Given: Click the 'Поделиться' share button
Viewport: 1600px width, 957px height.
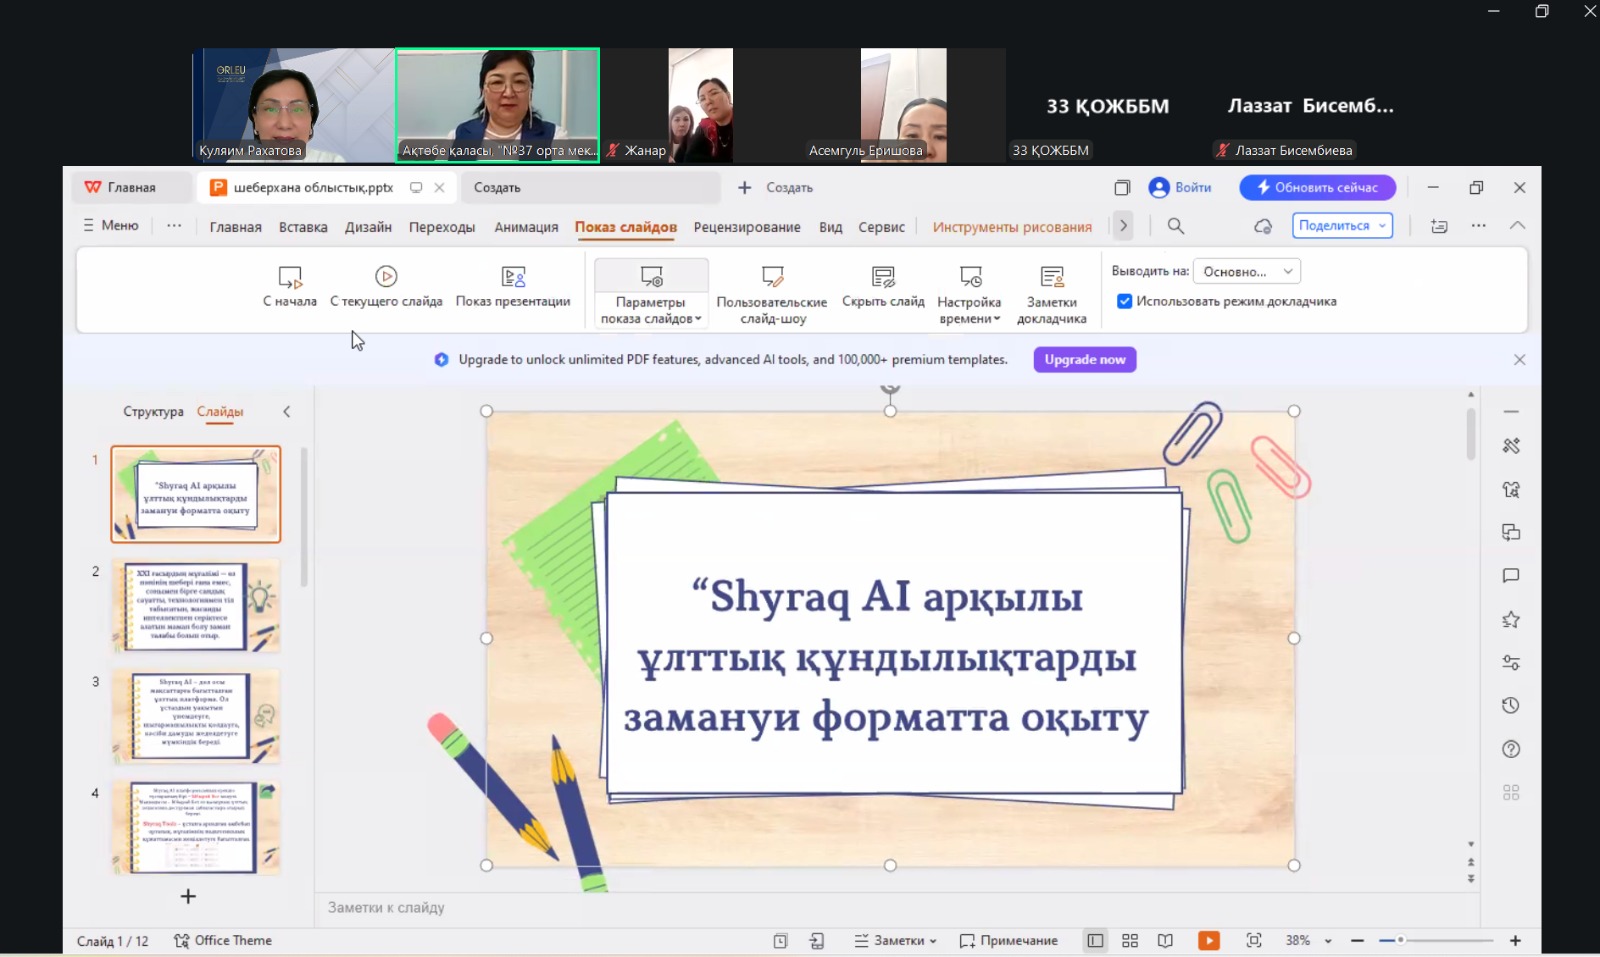Looking at the screenshot, I should (1342, 226).
